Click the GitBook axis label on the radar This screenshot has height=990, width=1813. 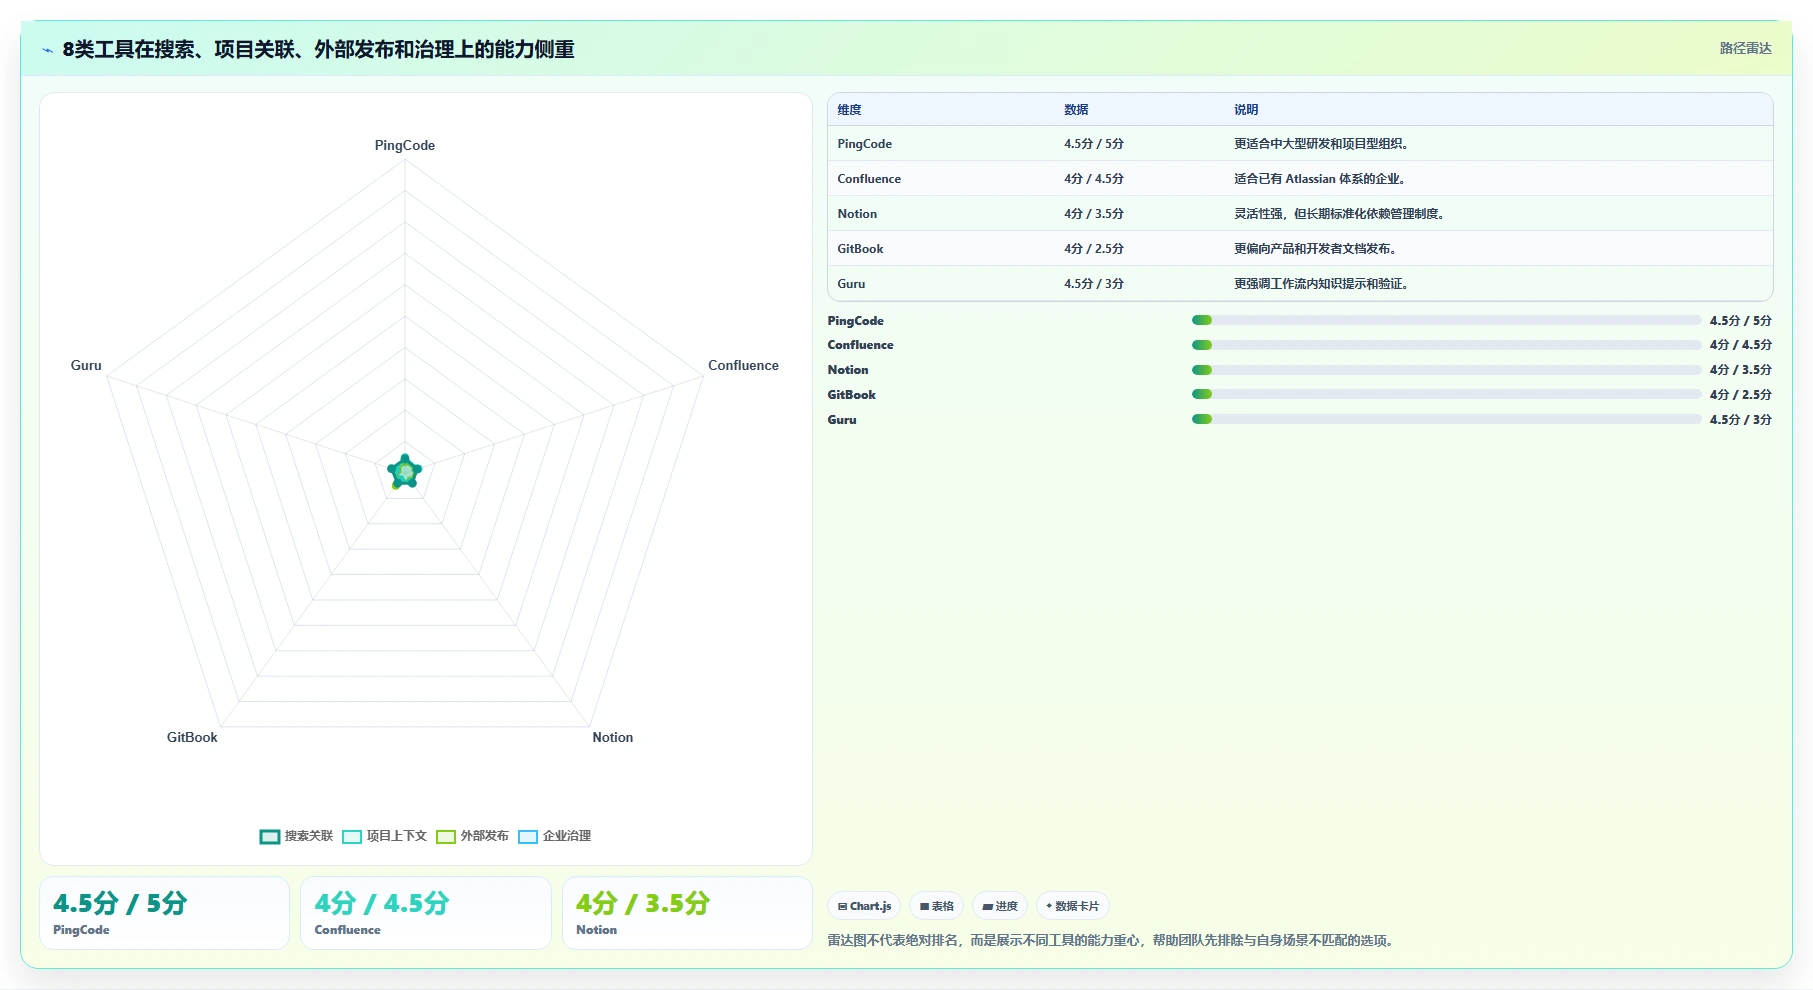[x=192, y=737]
